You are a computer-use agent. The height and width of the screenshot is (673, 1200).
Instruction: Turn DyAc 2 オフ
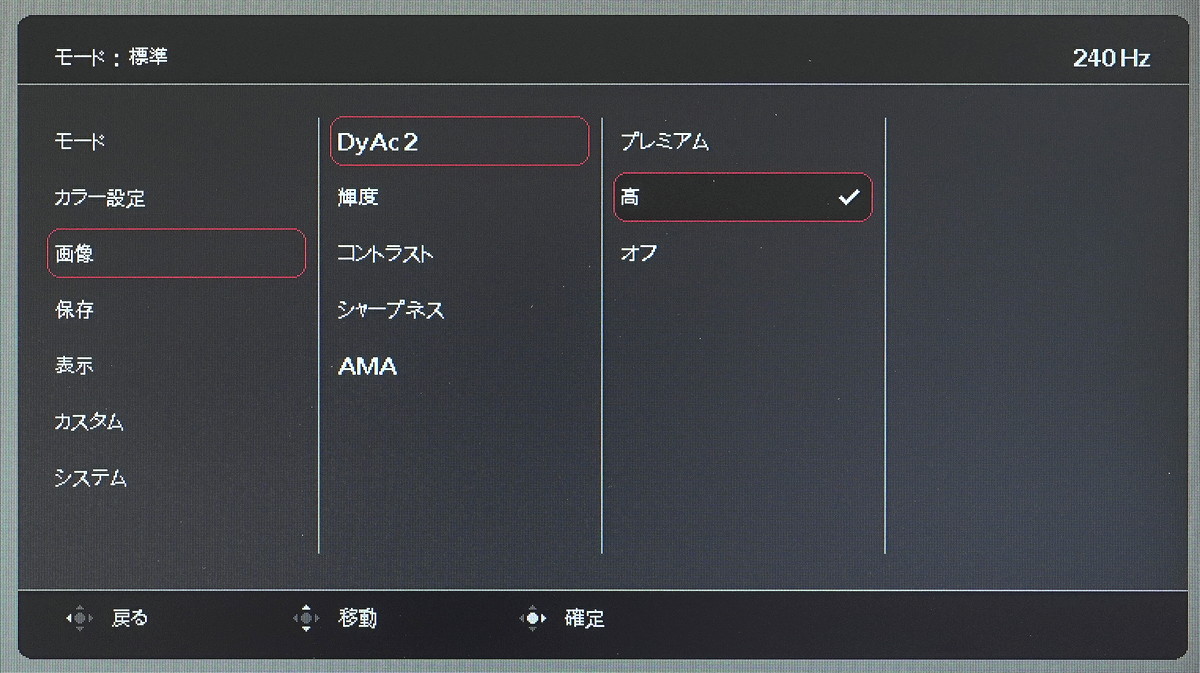coord(743,254)
